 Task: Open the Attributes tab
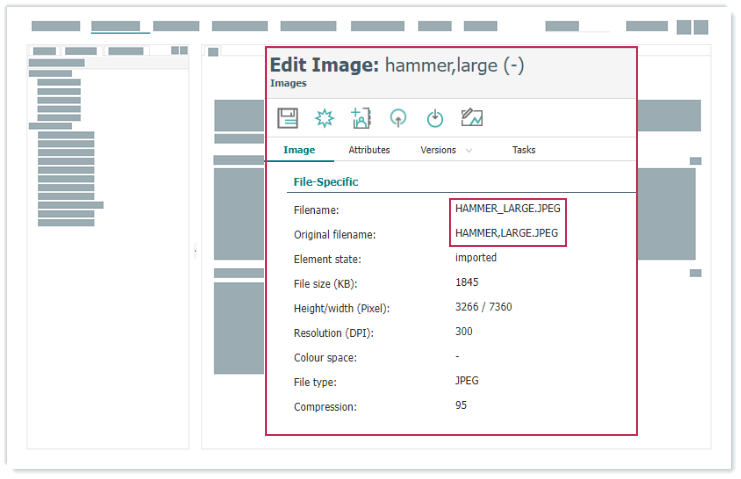tap(369, 150)
